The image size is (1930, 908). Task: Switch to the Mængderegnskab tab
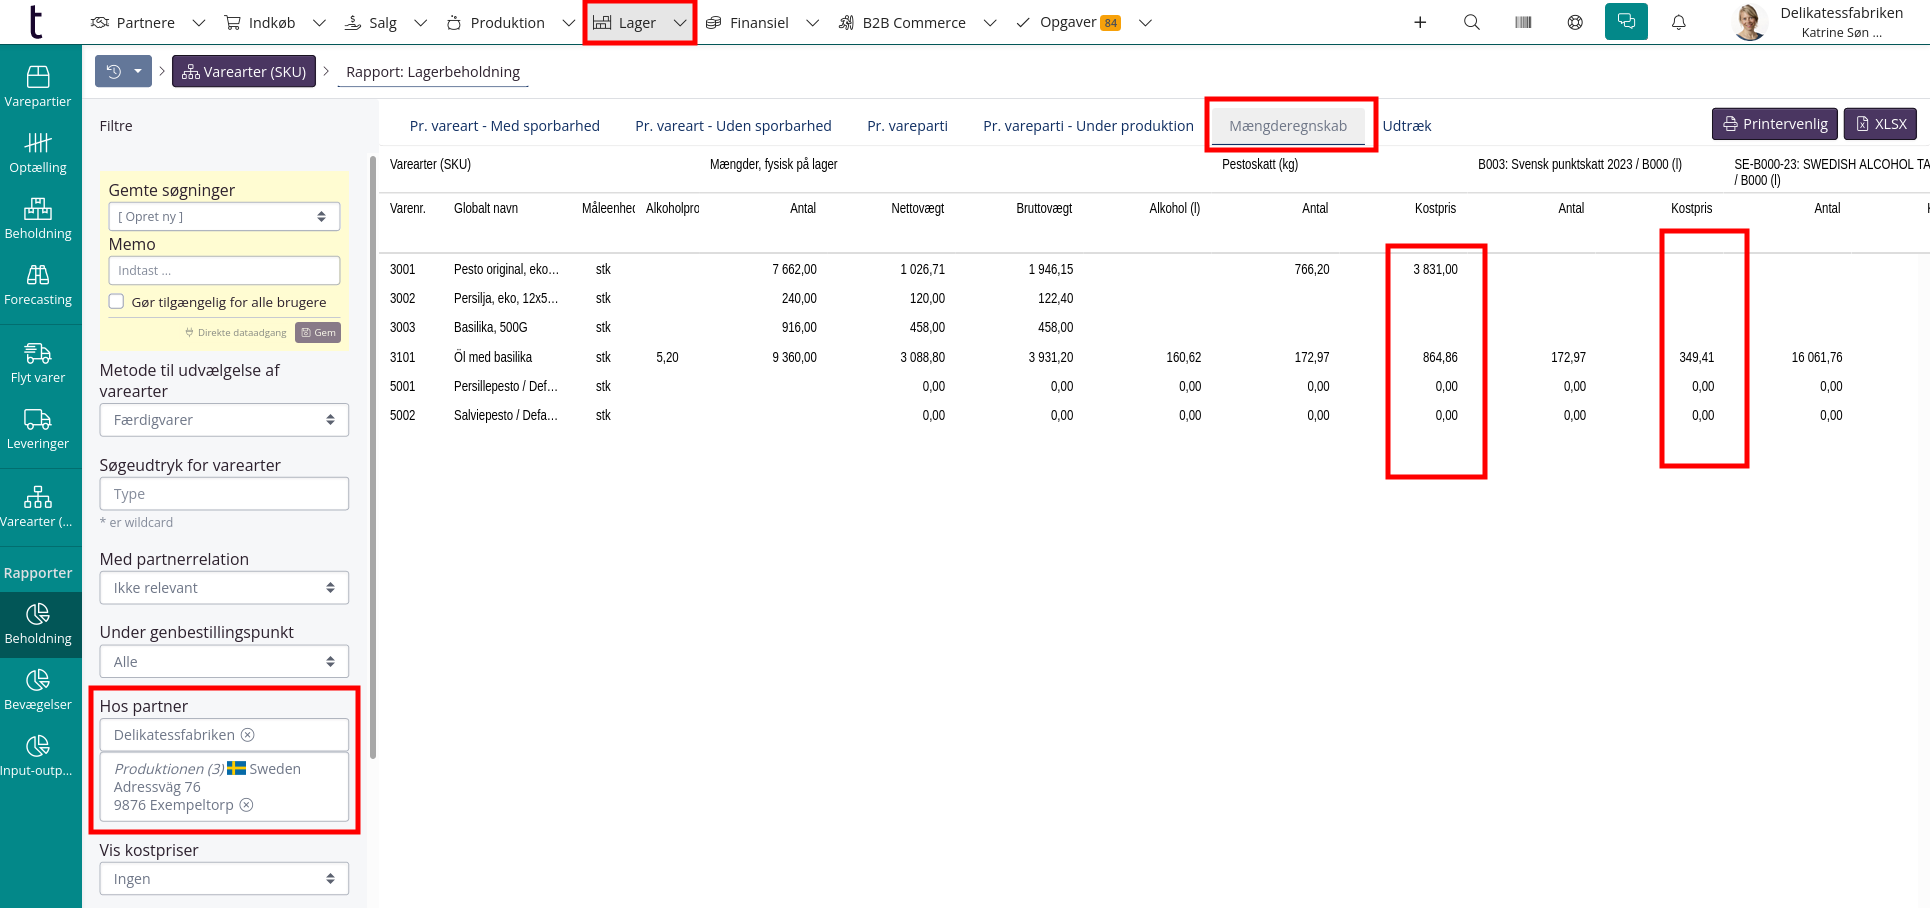coord(1288,126)
